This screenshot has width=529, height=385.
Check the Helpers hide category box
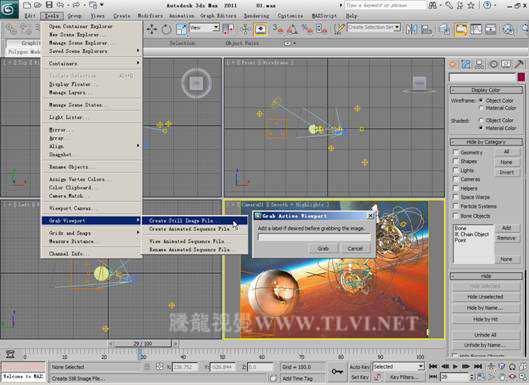(455, 188)
